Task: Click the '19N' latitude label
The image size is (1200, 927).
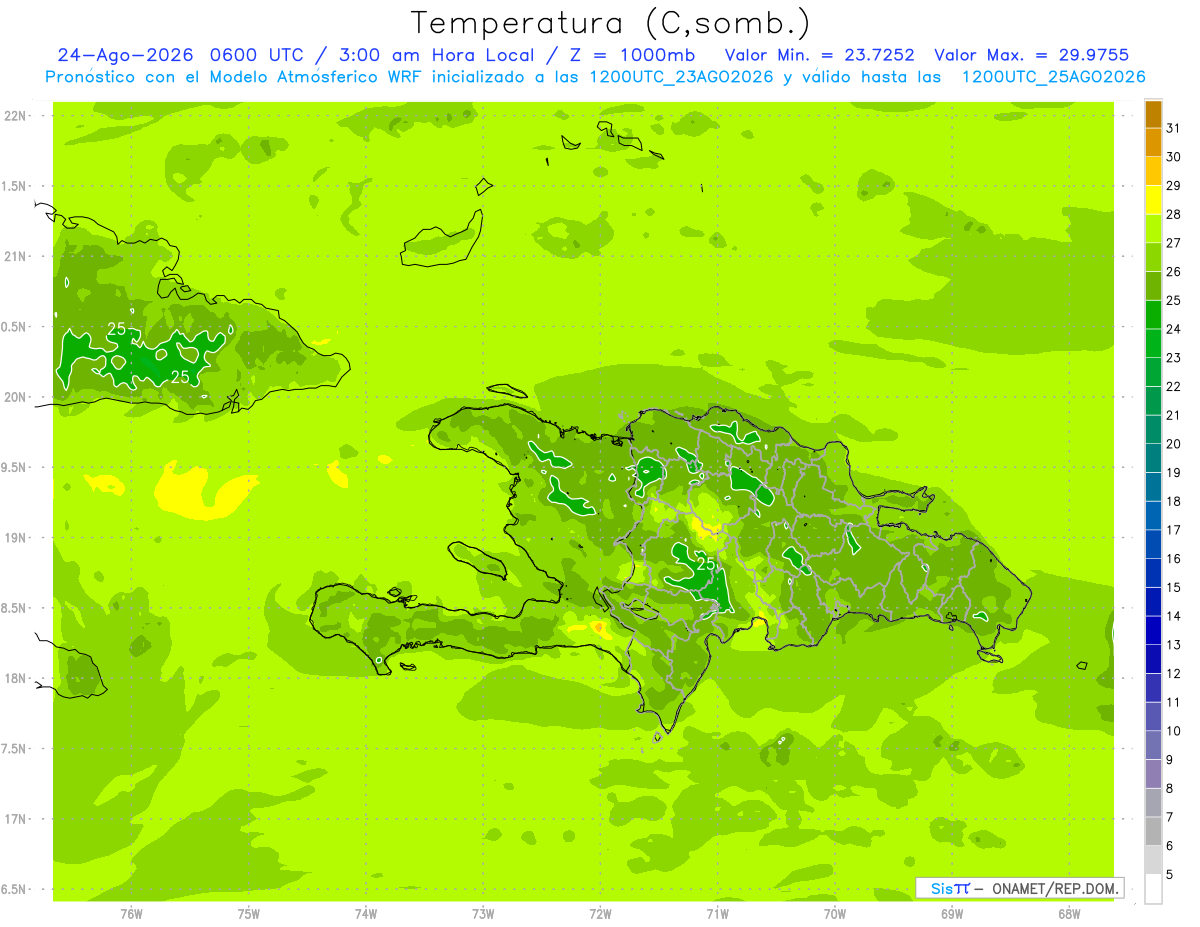Action: click(x=15, y=538)
